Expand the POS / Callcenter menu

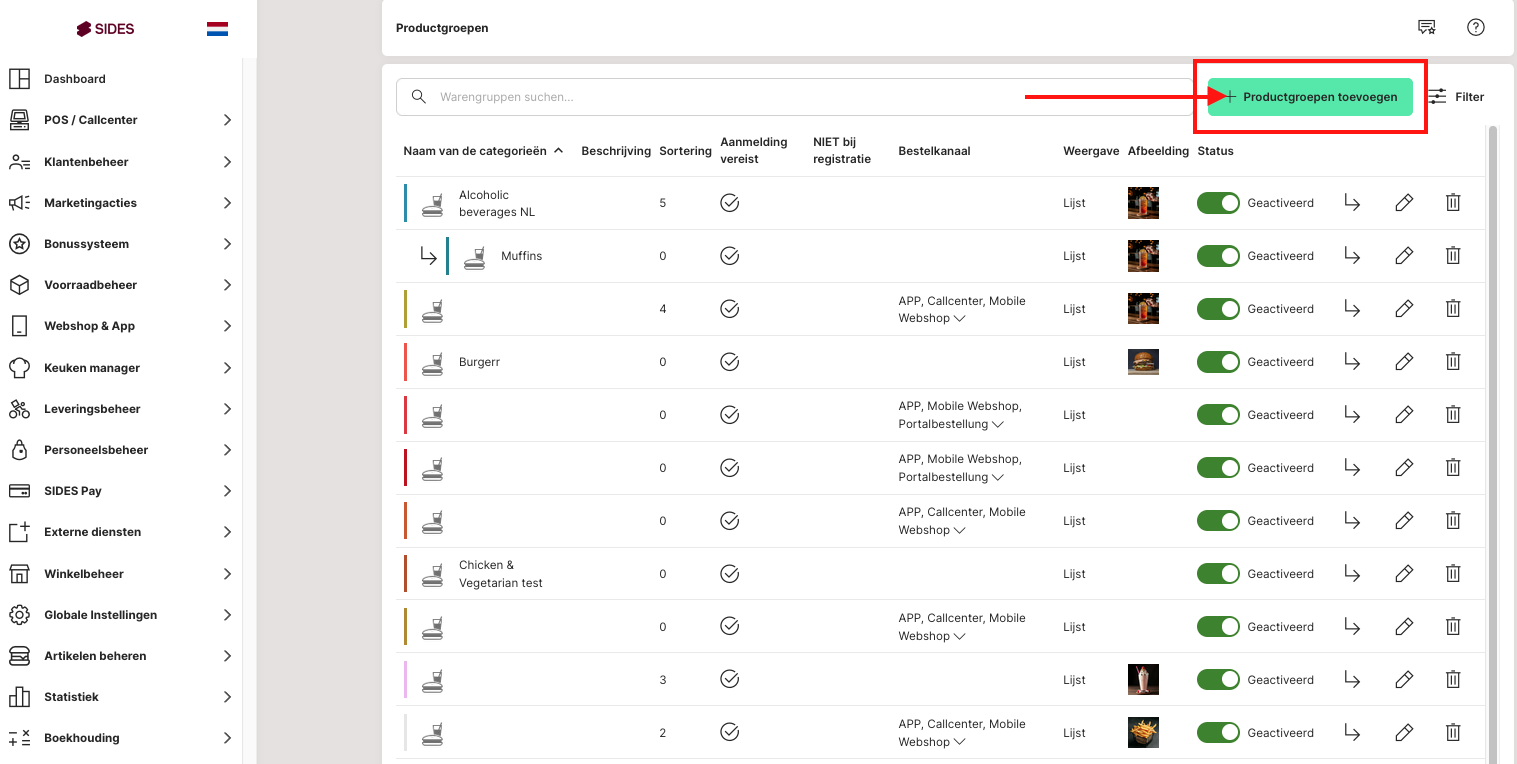(x=120, y=120)
